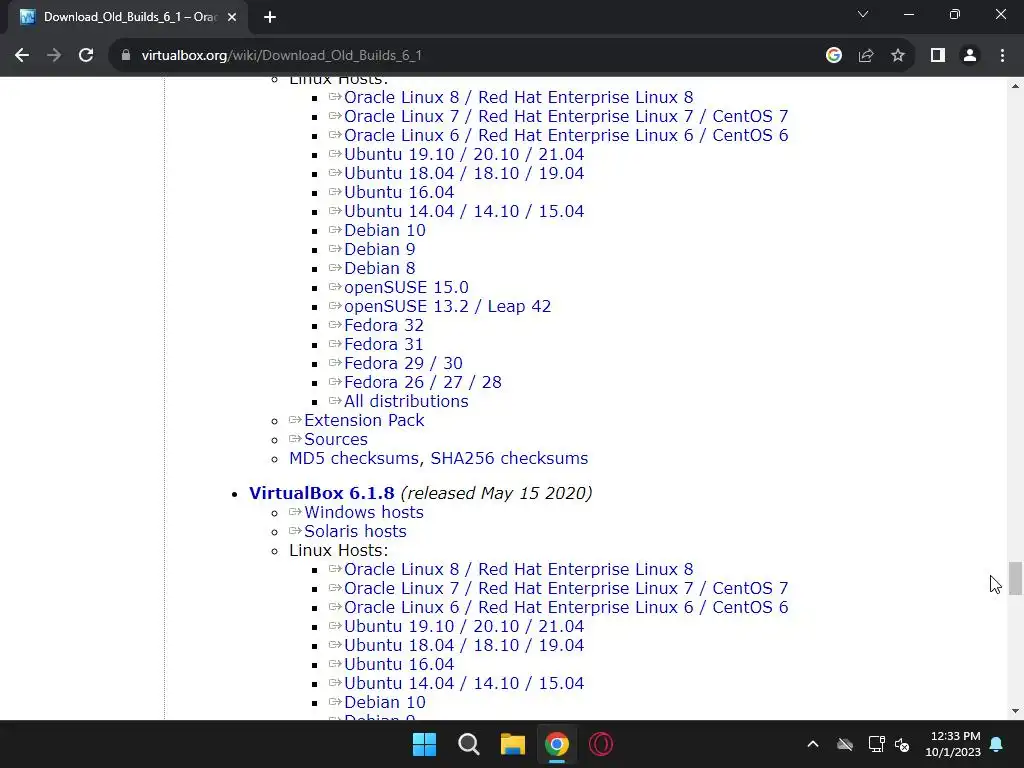Open 6.1.8 Oracle Linux 8 link
Screen dimensions: 1024x768
click(x=519, y=569)
